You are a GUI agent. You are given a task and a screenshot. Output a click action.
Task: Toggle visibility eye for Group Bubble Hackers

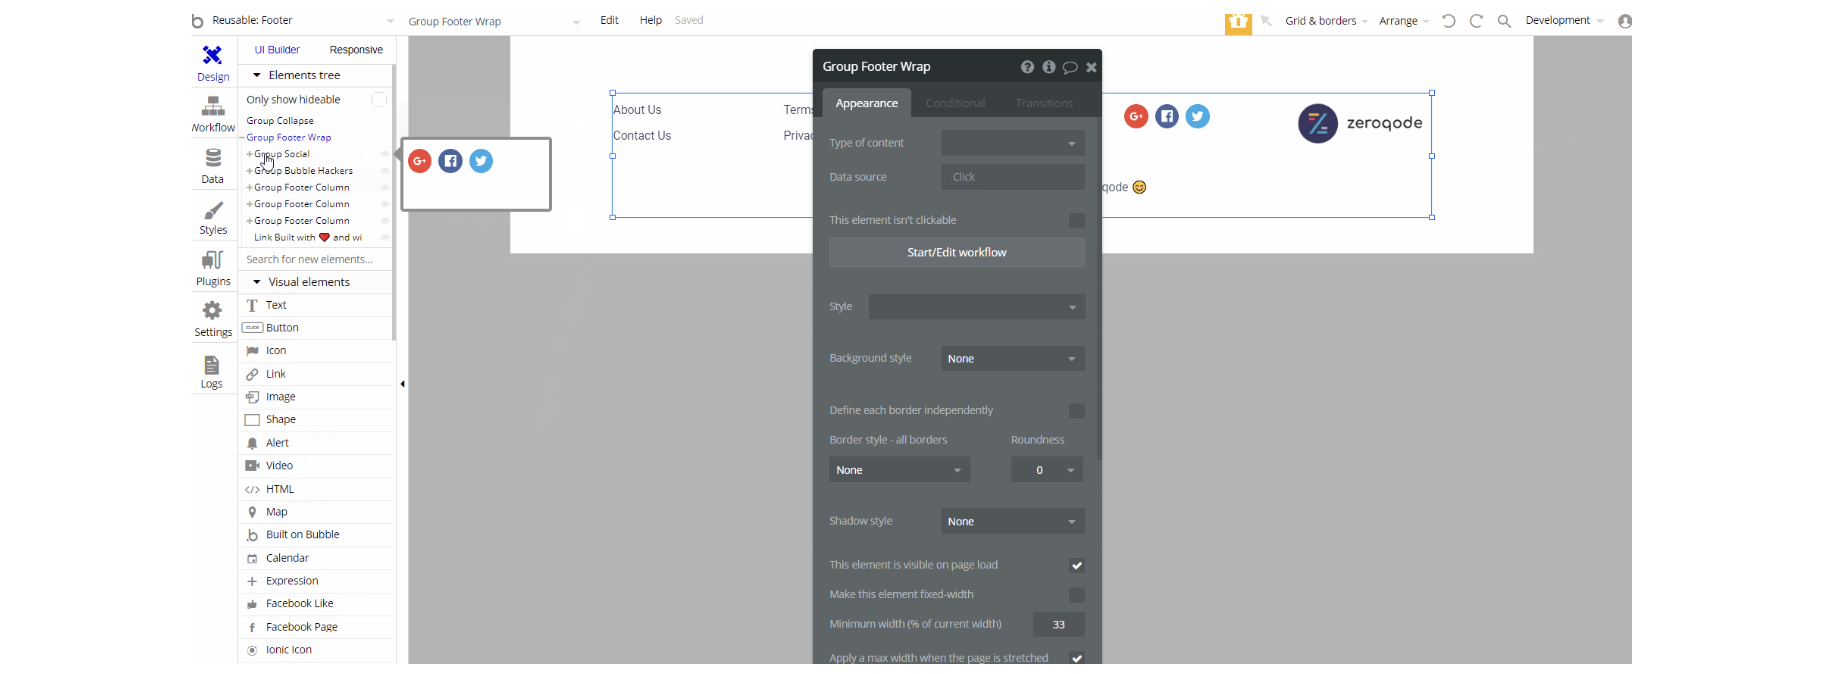[385, 171]
